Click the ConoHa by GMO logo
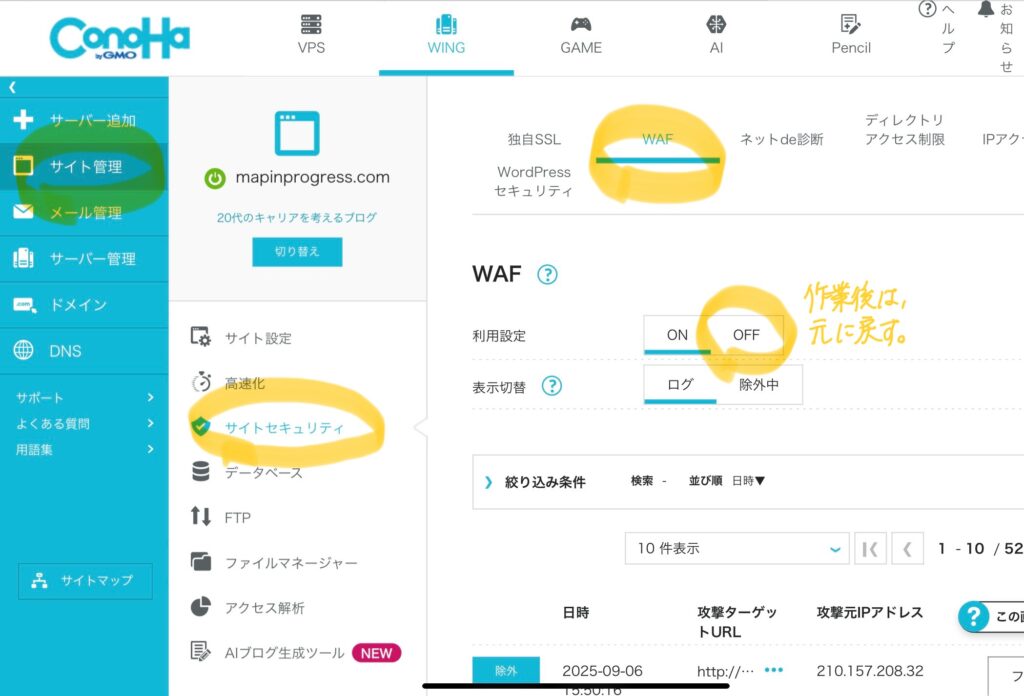This screenshot has height=696, width=1024. coord(120,39)
